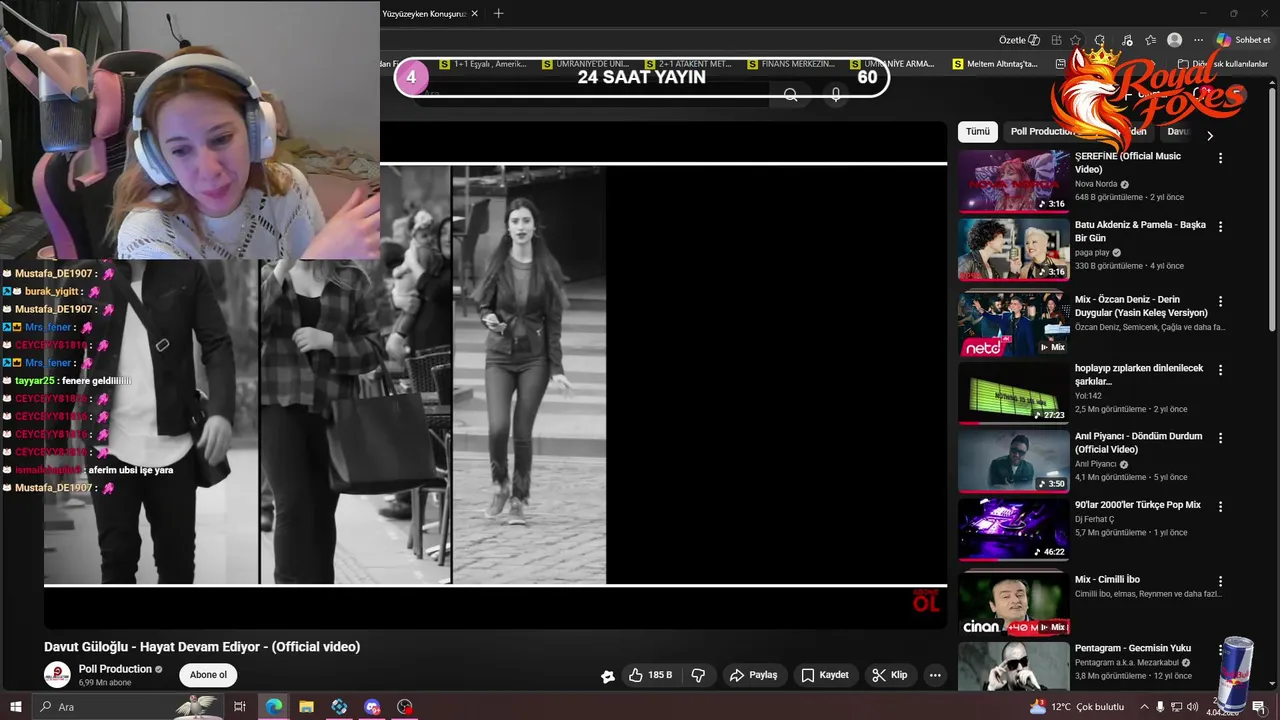Open FİNANS MERKEZİN bookmark
Image resolution: width=1280 pixels, height=720 pixels.
pos(792,64)
